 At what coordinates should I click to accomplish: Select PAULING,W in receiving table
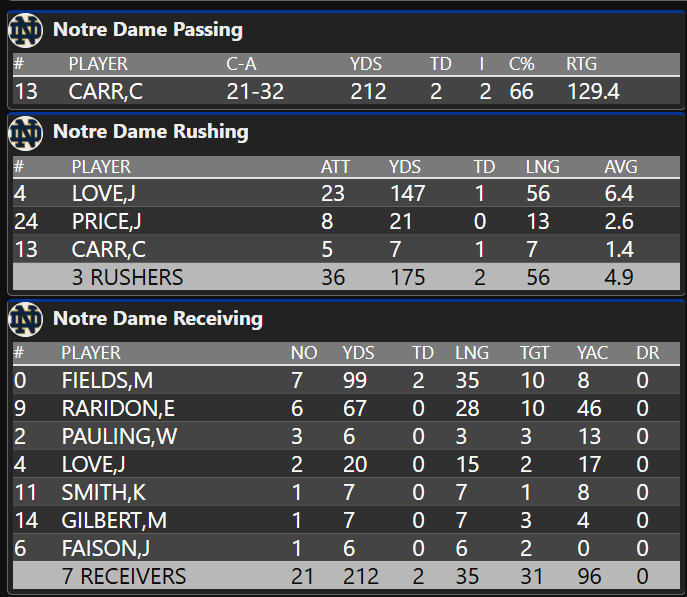coord(108,436)
